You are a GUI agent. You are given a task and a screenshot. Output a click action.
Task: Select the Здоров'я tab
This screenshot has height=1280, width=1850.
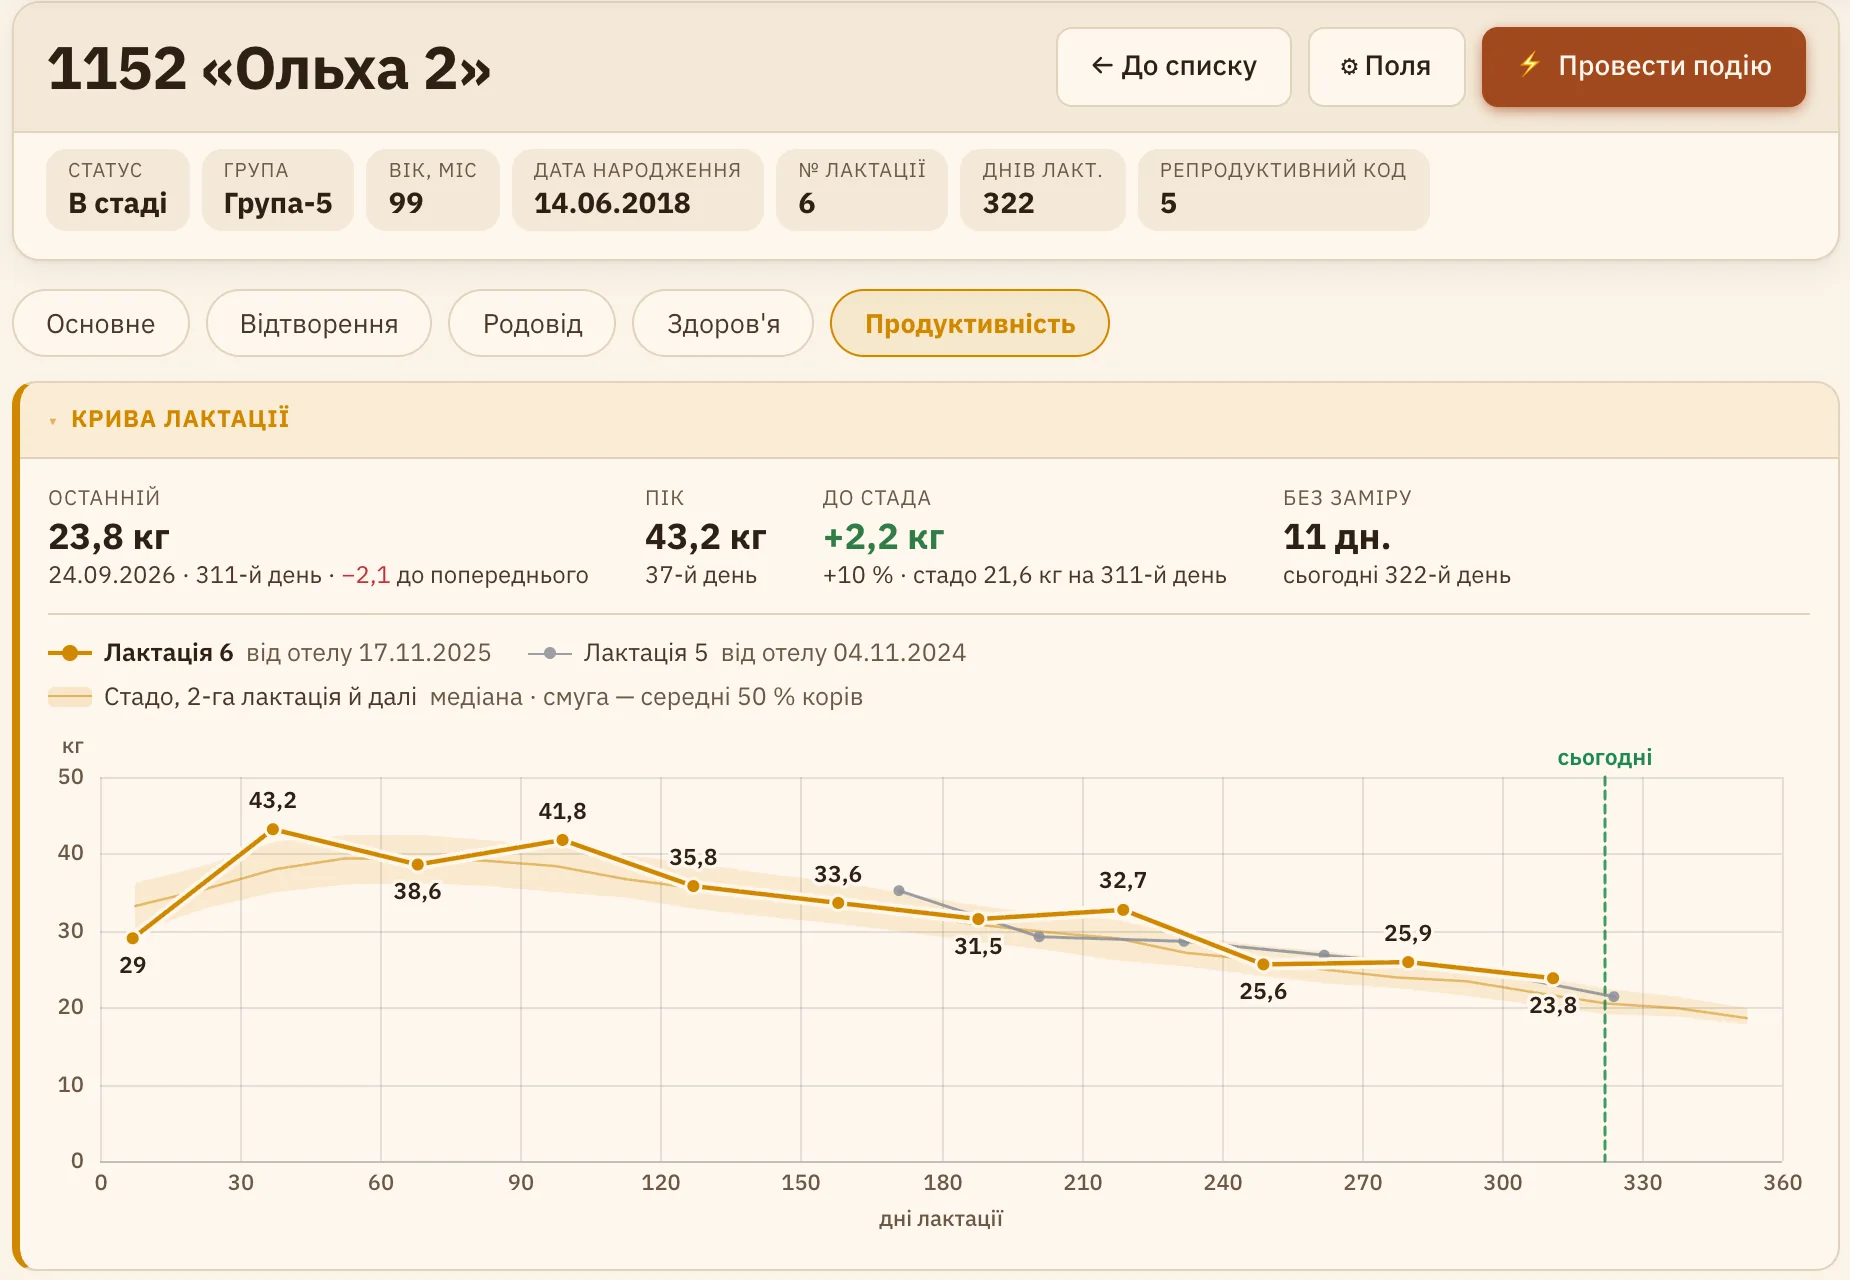click(x=723, y=323)
